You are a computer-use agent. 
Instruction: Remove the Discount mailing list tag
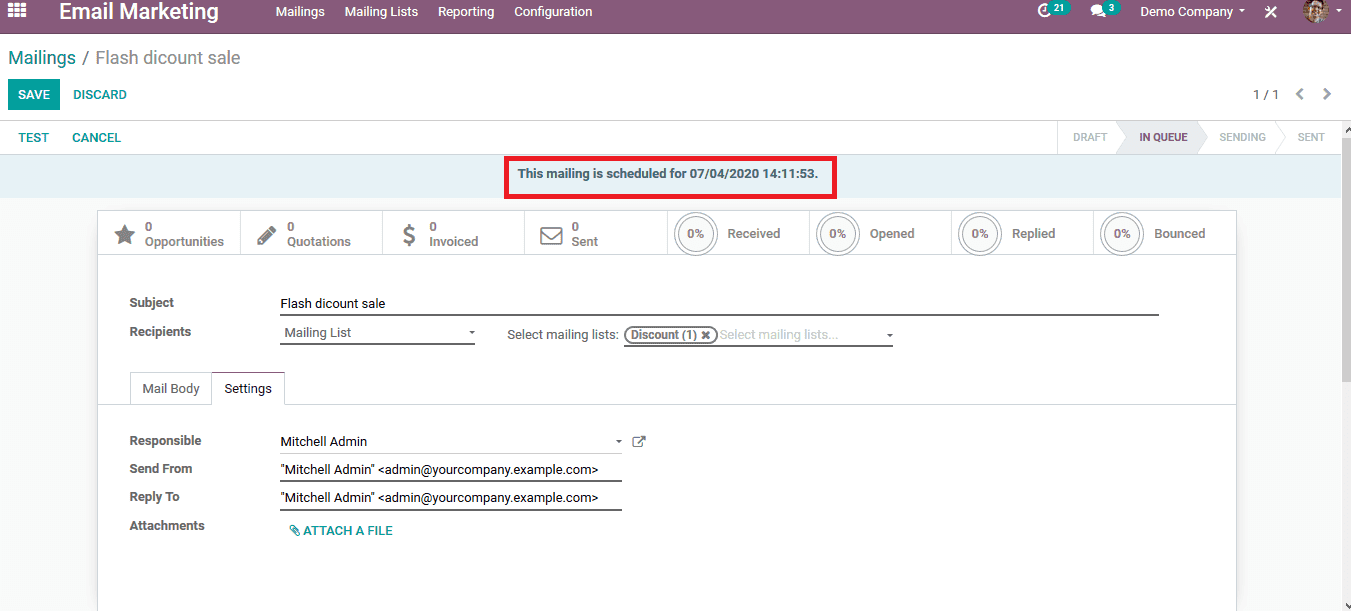point(706,335)
